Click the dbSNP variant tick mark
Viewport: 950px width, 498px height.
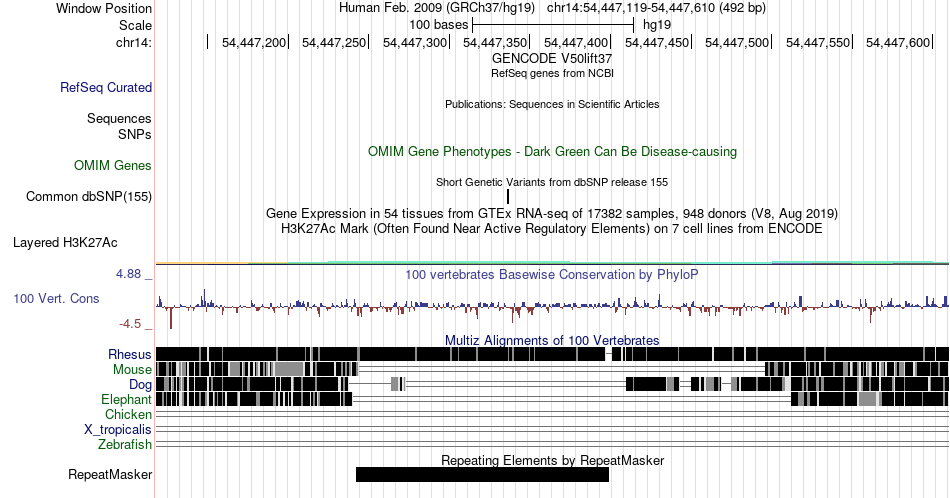point(508,196)
